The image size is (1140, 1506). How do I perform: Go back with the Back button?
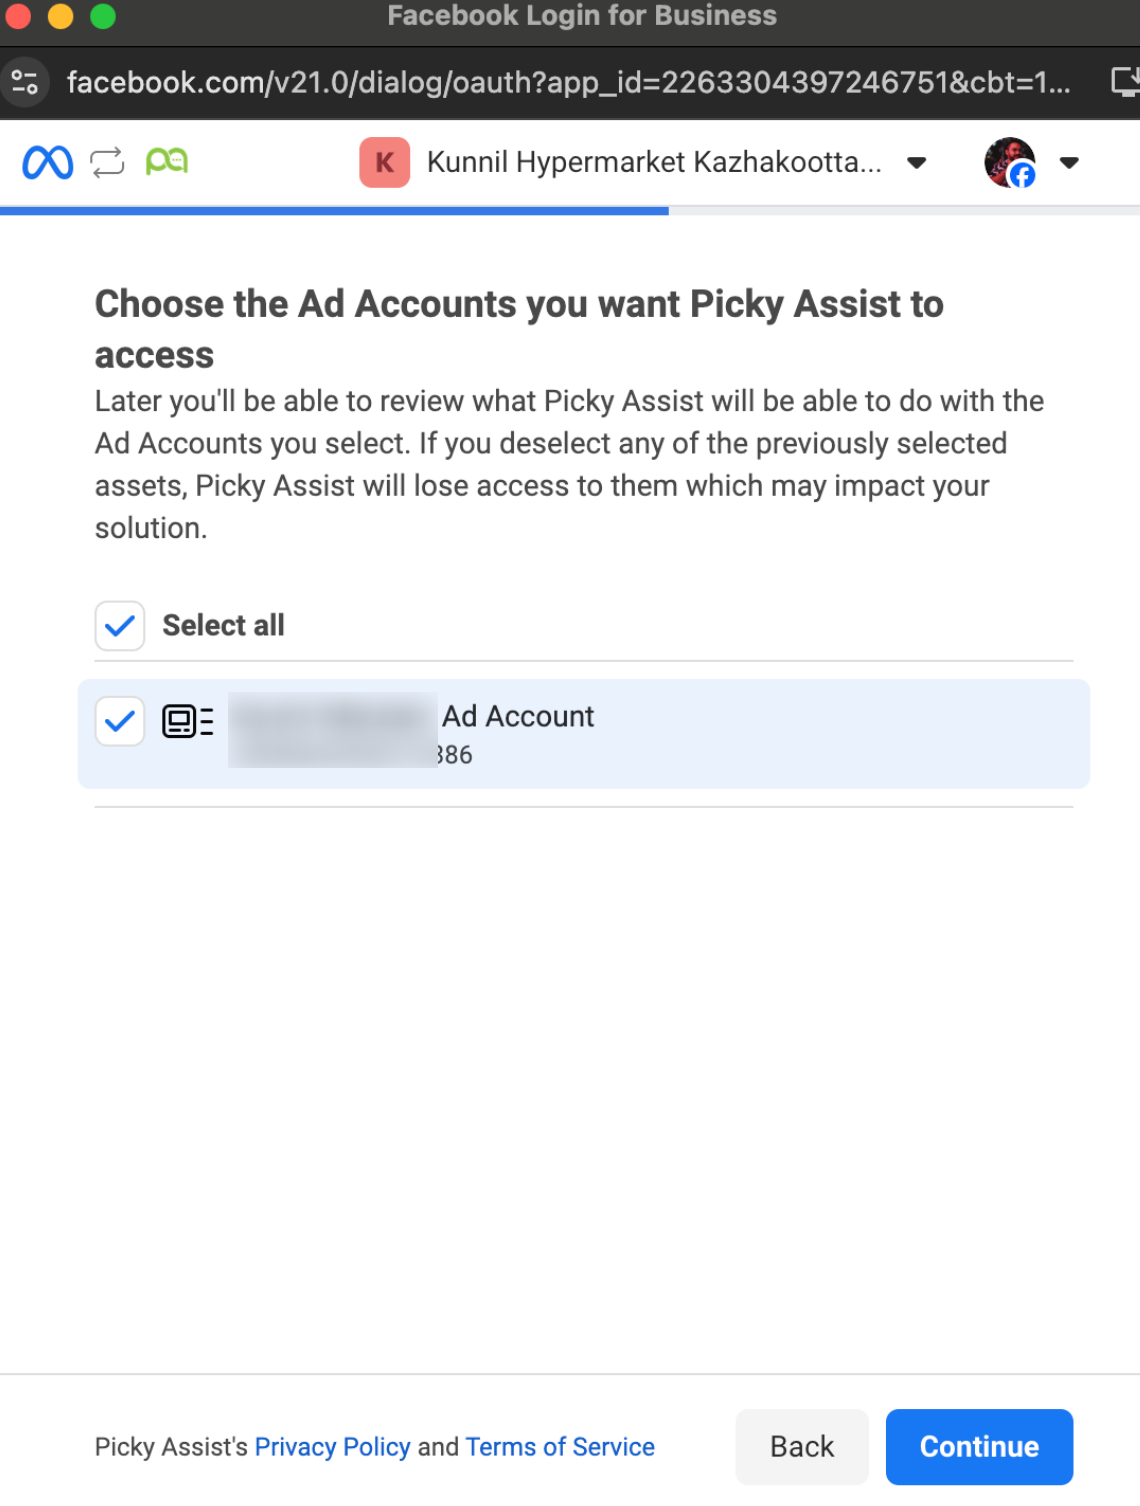[x=801, y=1447]
